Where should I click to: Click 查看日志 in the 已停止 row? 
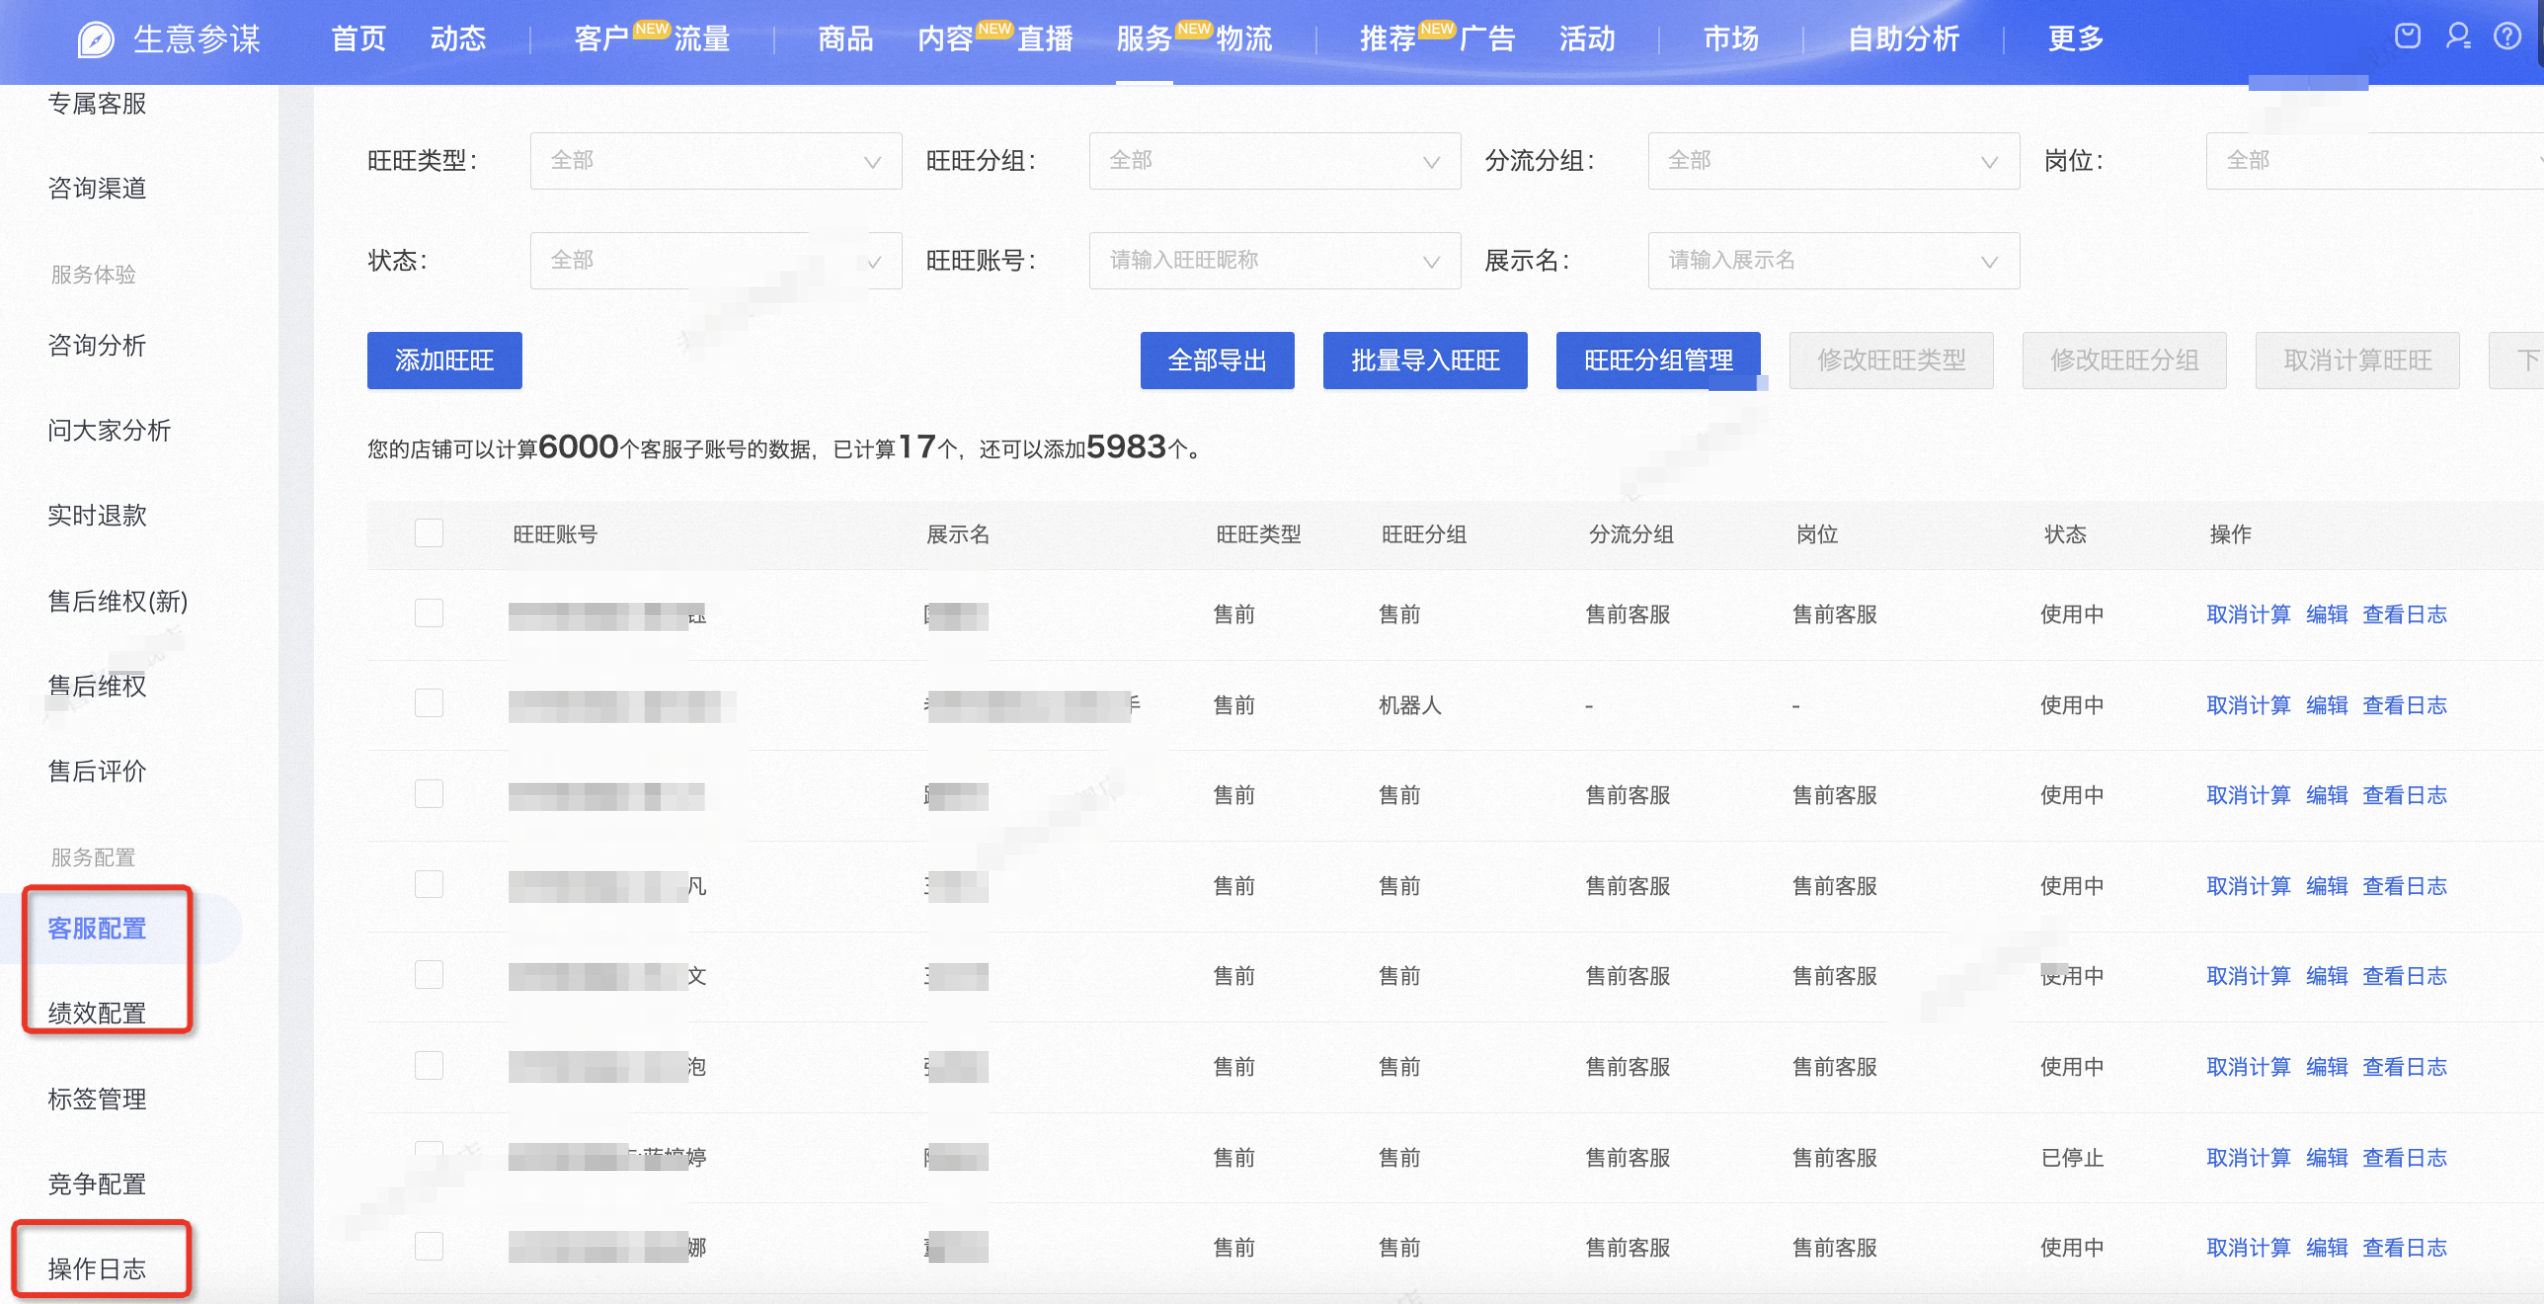2404,1157
